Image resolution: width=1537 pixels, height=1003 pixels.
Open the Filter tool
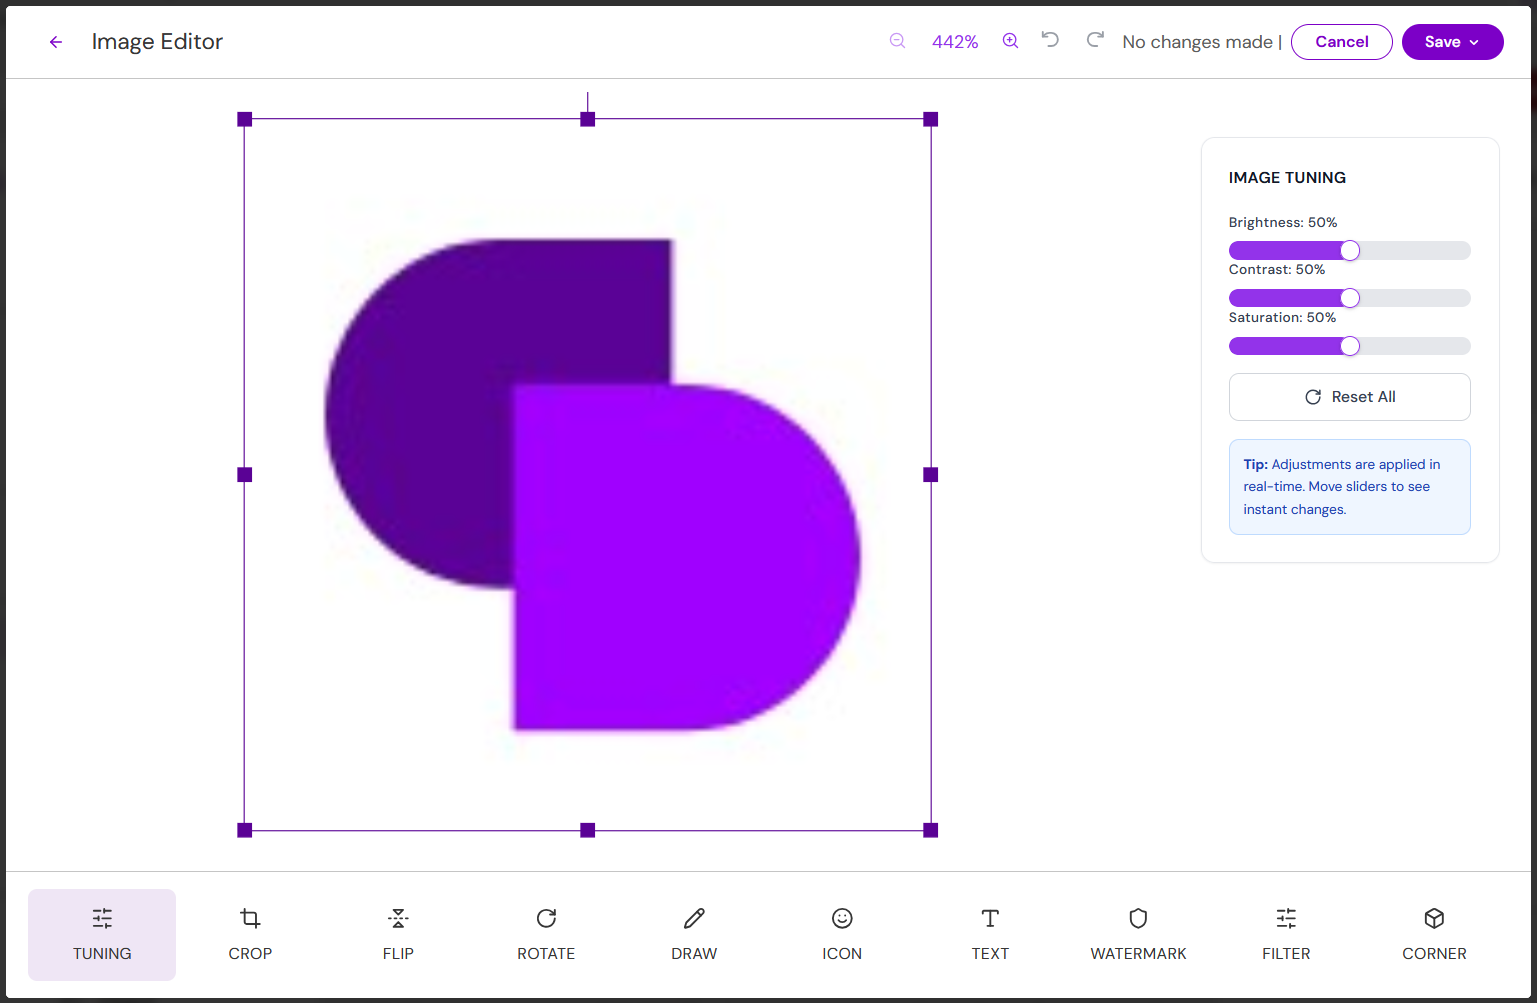pyautogui.click(x=1286, y=935)
